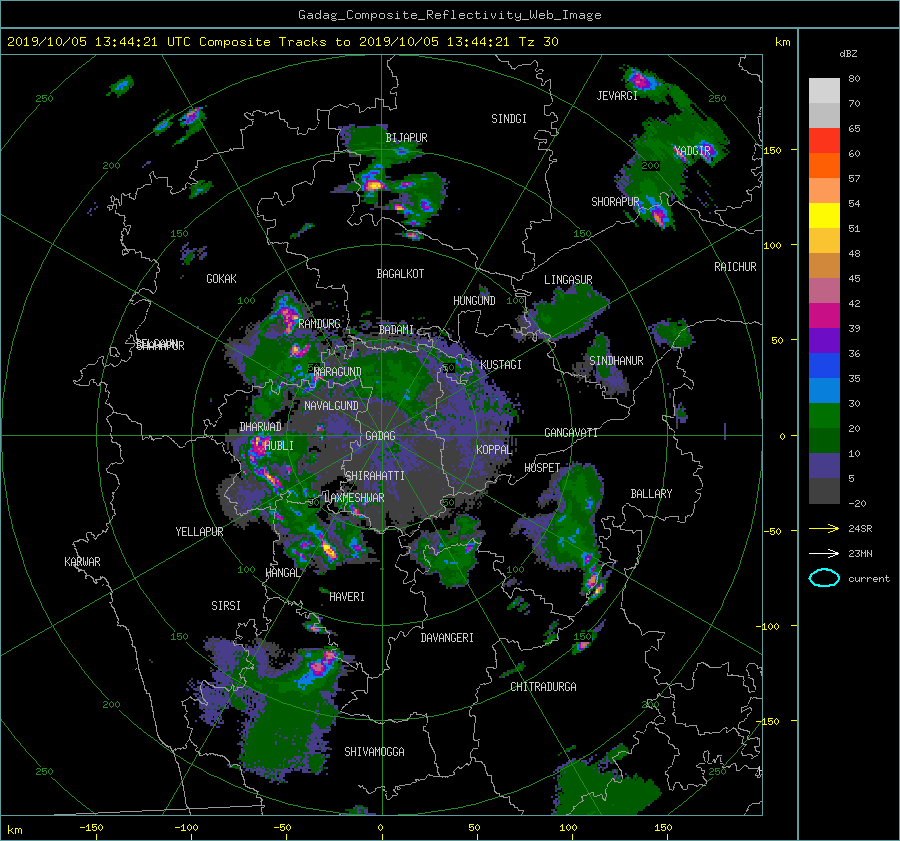Screen dimensions: 900x841
Task: Click the cyan current ellipse legend icon
Action: 824,578
